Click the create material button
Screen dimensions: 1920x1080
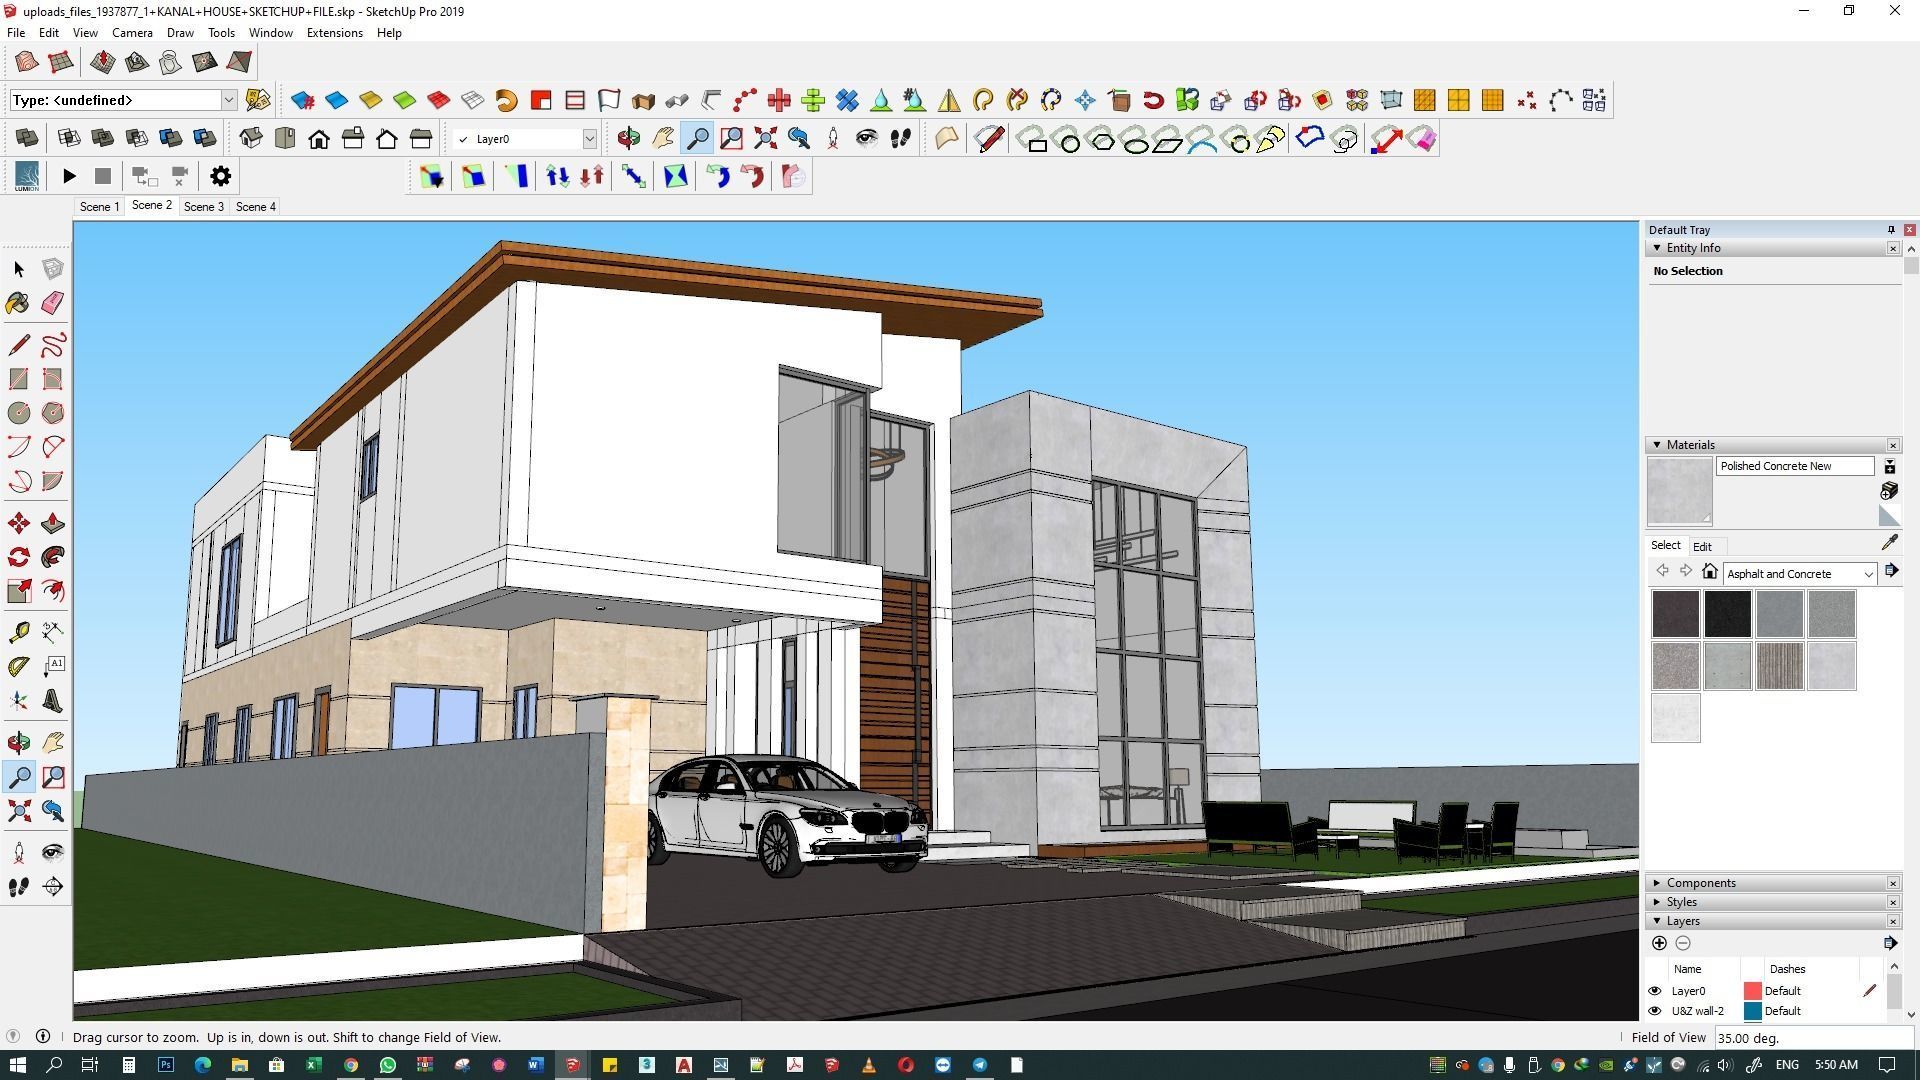tap(1889, 490)
